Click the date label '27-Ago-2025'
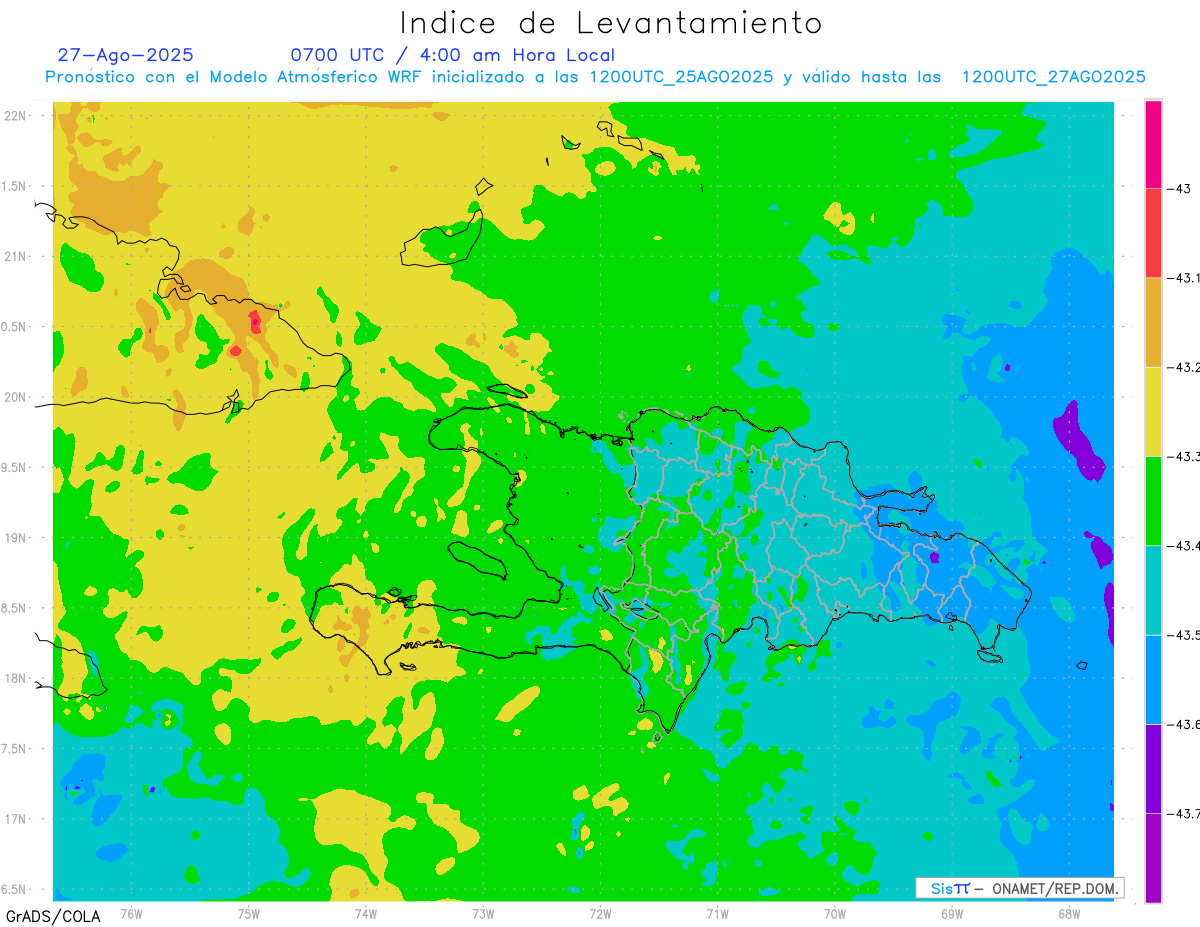1200x927 pixels. point(125,55)
